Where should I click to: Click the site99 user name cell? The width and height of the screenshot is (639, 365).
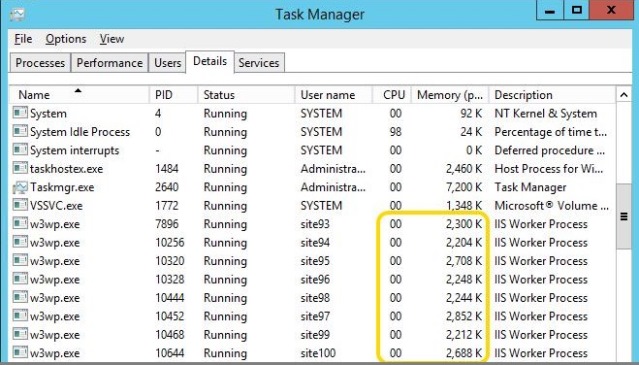315,335
